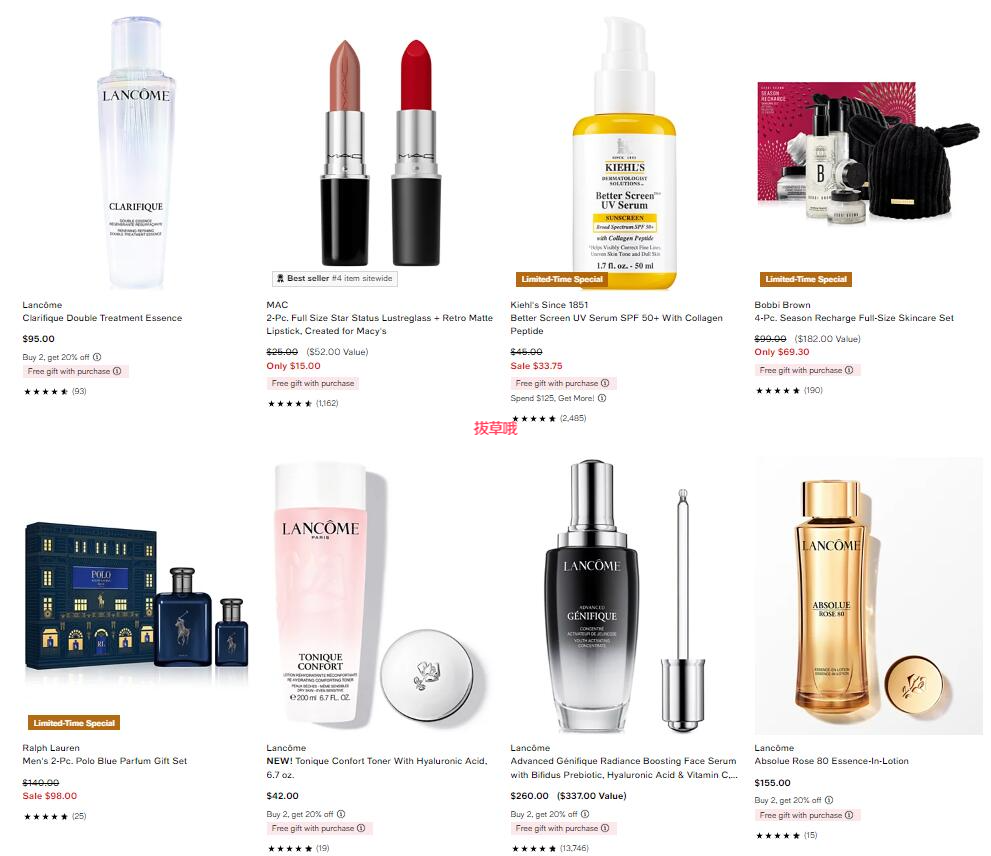Click Limited-Time Special tag on Ralph Lauren set
991x856 pixels.
74,723
